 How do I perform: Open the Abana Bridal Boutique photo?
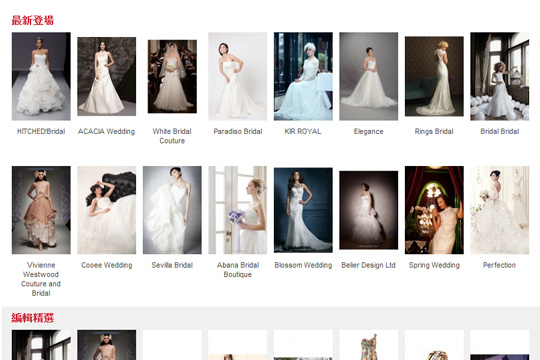238,210
